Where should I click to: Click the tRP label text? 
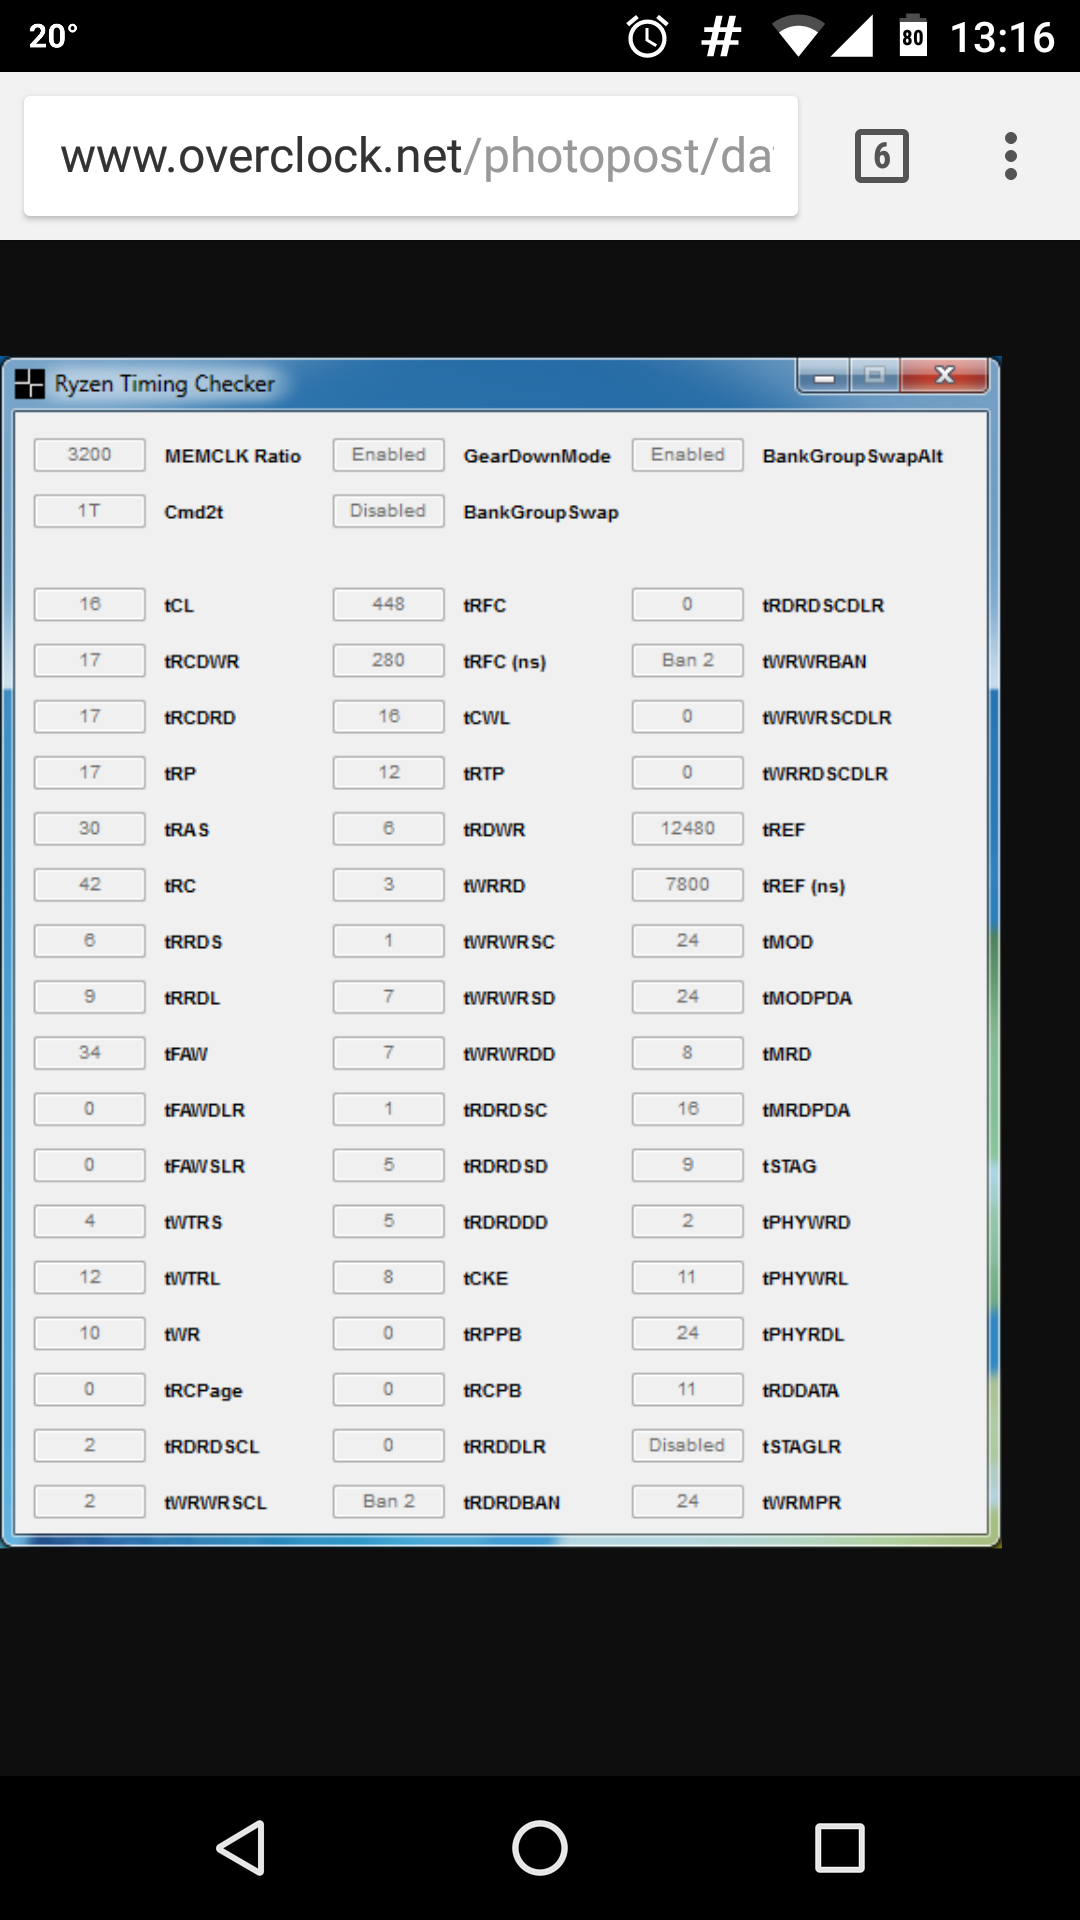coord(180,774)
